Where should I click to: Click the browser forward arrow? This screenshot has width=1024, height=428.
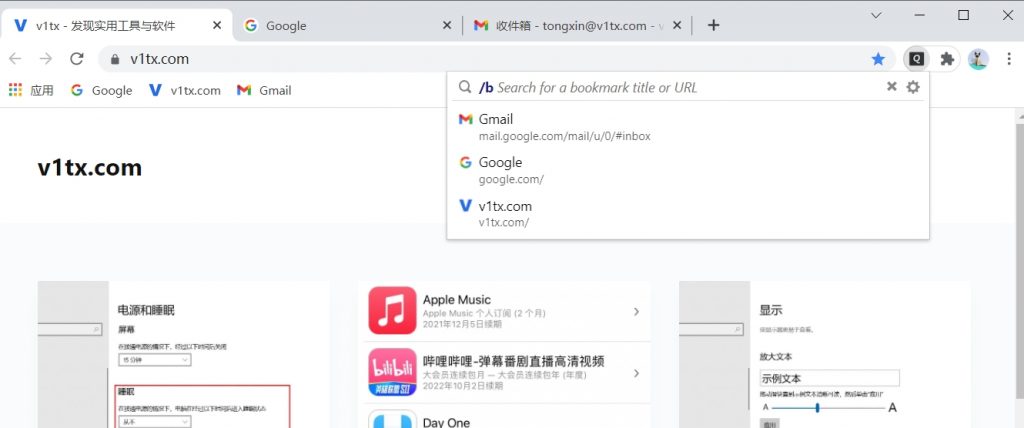click(x=46, y=59)
